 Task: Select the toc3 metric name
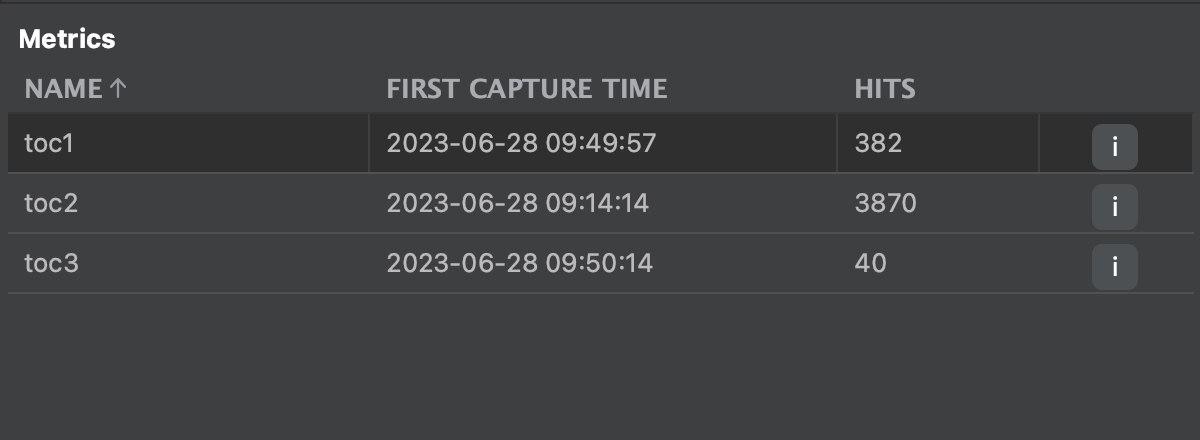click(x=51, y=264)
